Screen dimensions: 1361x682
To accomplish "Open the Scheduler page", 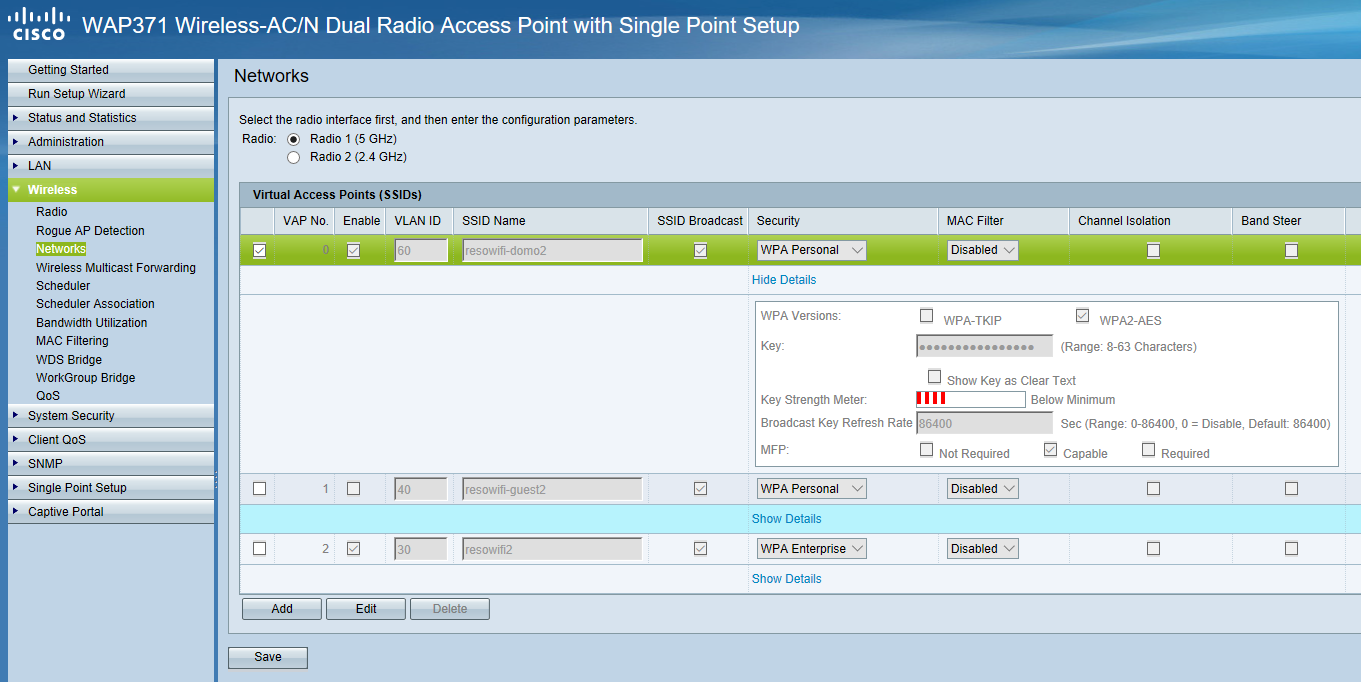I will pyautogui.click(x=63, y=286).
